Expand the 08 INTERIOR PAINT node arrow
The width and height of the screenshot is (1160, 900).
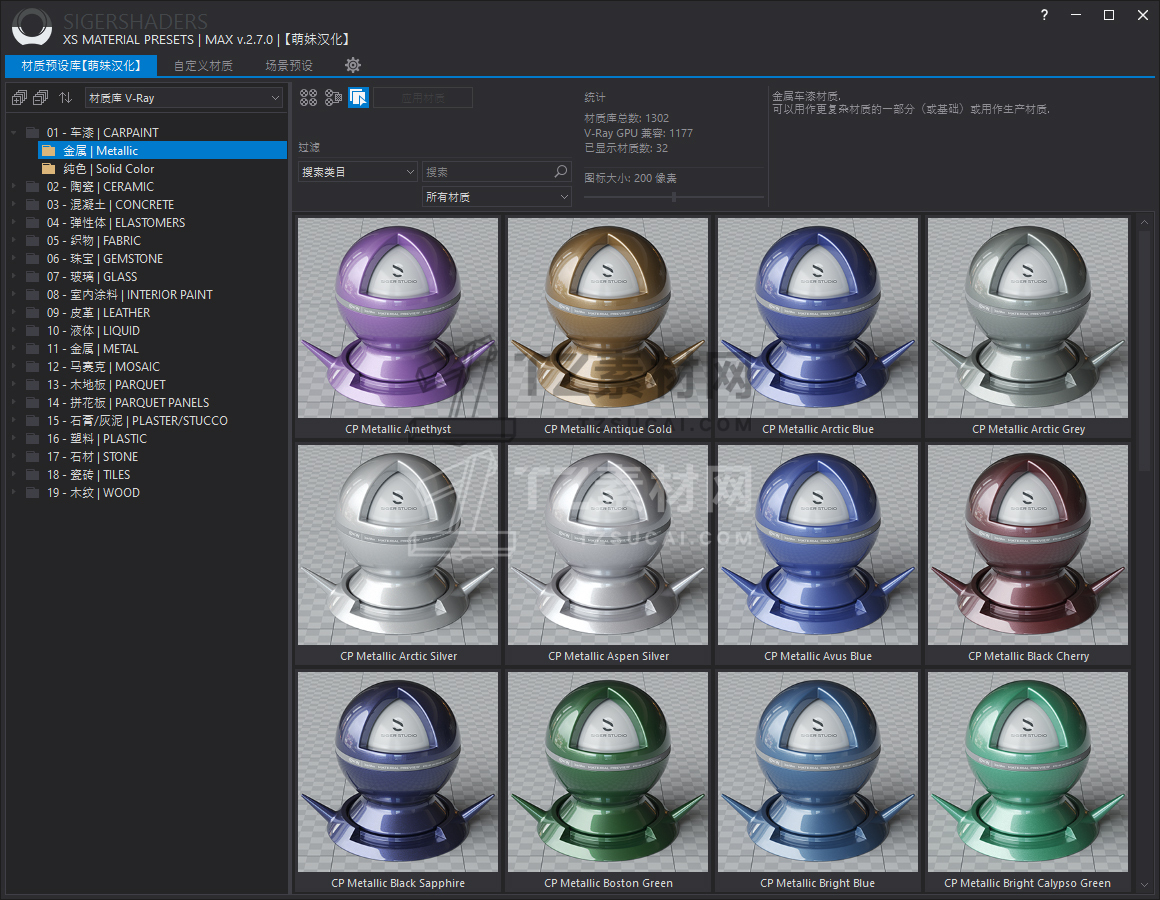[x=13, y=295]
